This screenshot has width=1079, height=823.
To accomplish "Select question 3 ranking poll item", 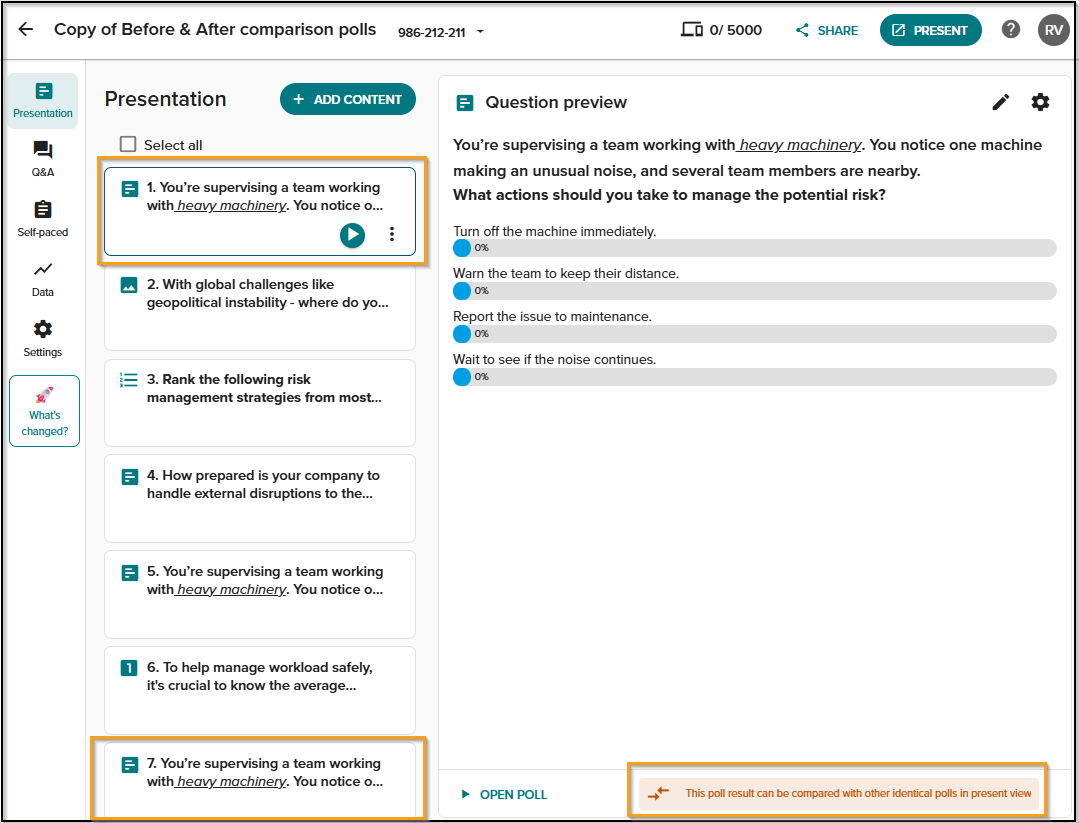I will pos(259,403).
